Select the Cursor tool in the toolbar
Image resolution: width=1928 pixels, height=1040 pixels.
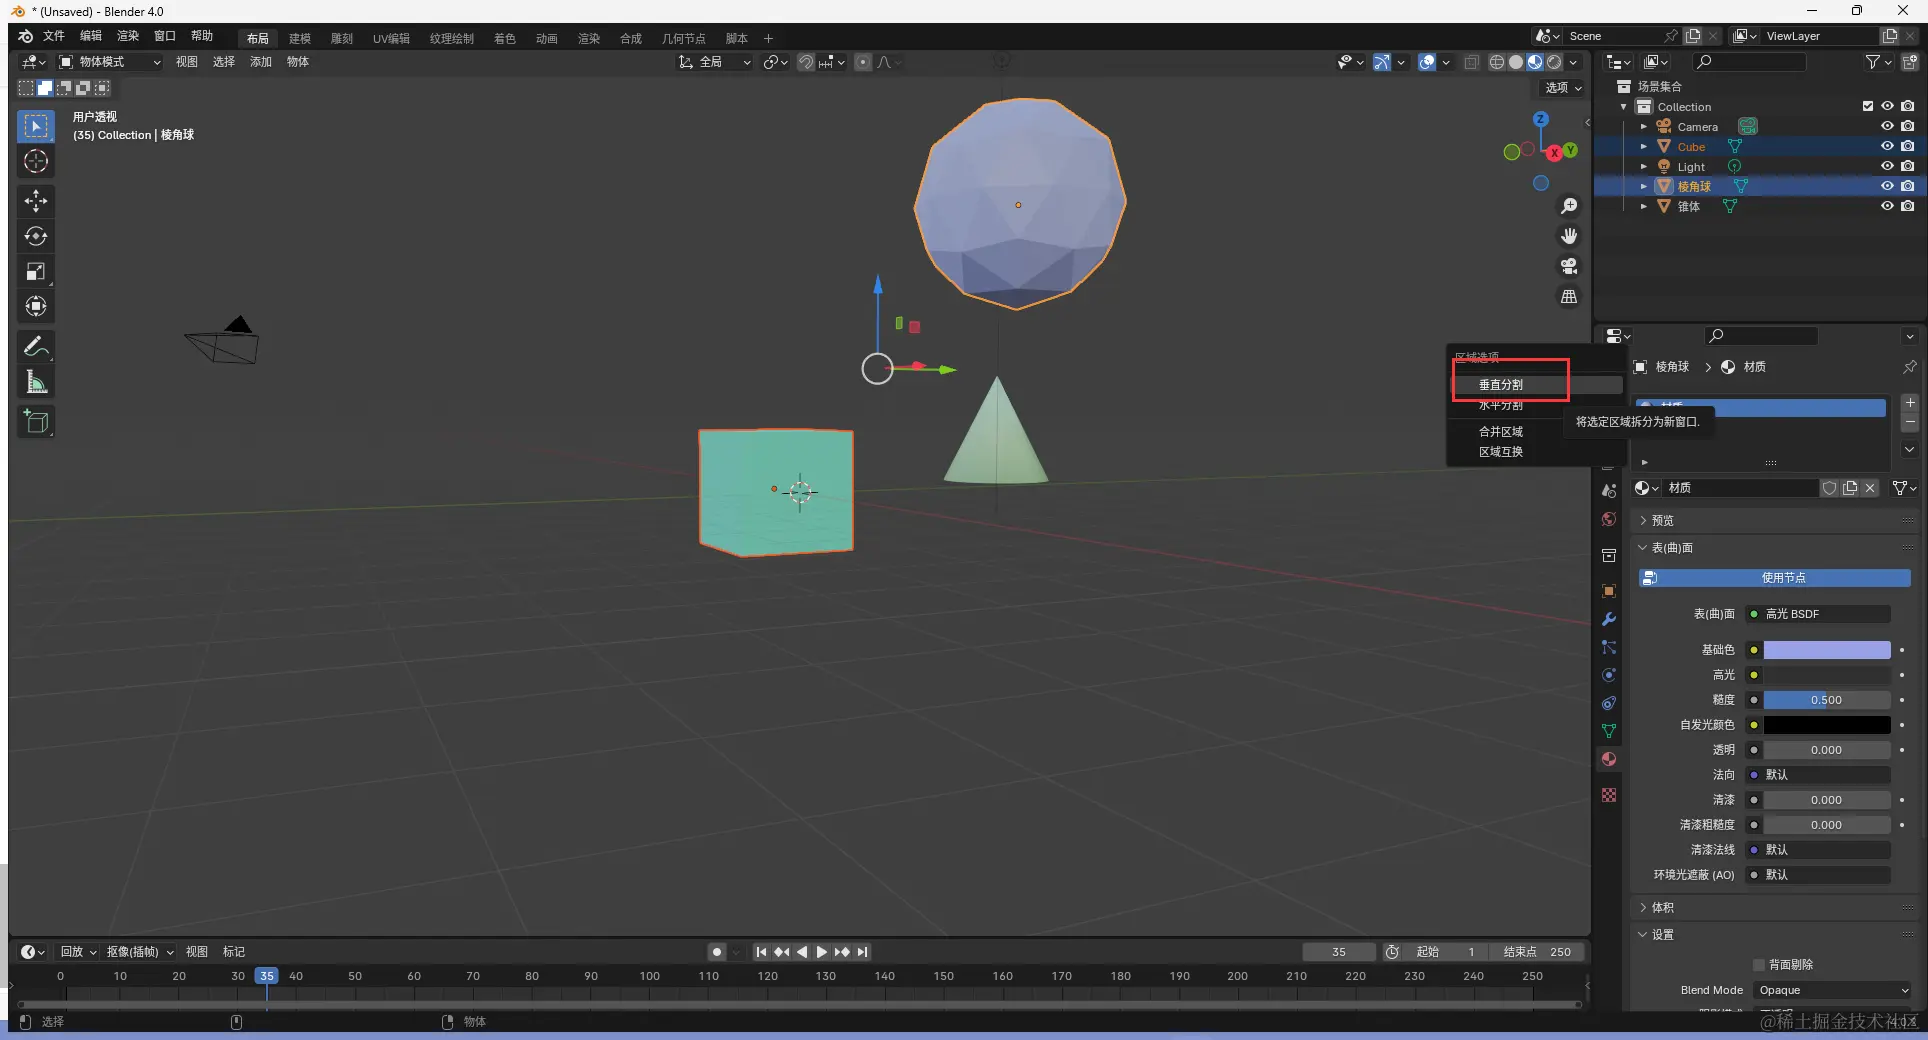click(36, 161)
